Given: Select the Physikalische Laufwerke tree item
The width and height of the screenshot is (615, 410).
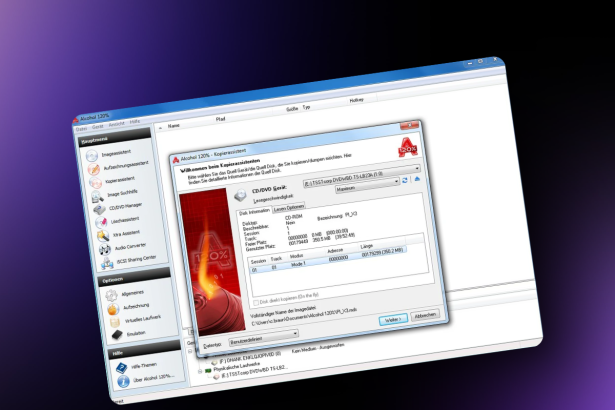Looking at the screenshot, I should 237,366.
